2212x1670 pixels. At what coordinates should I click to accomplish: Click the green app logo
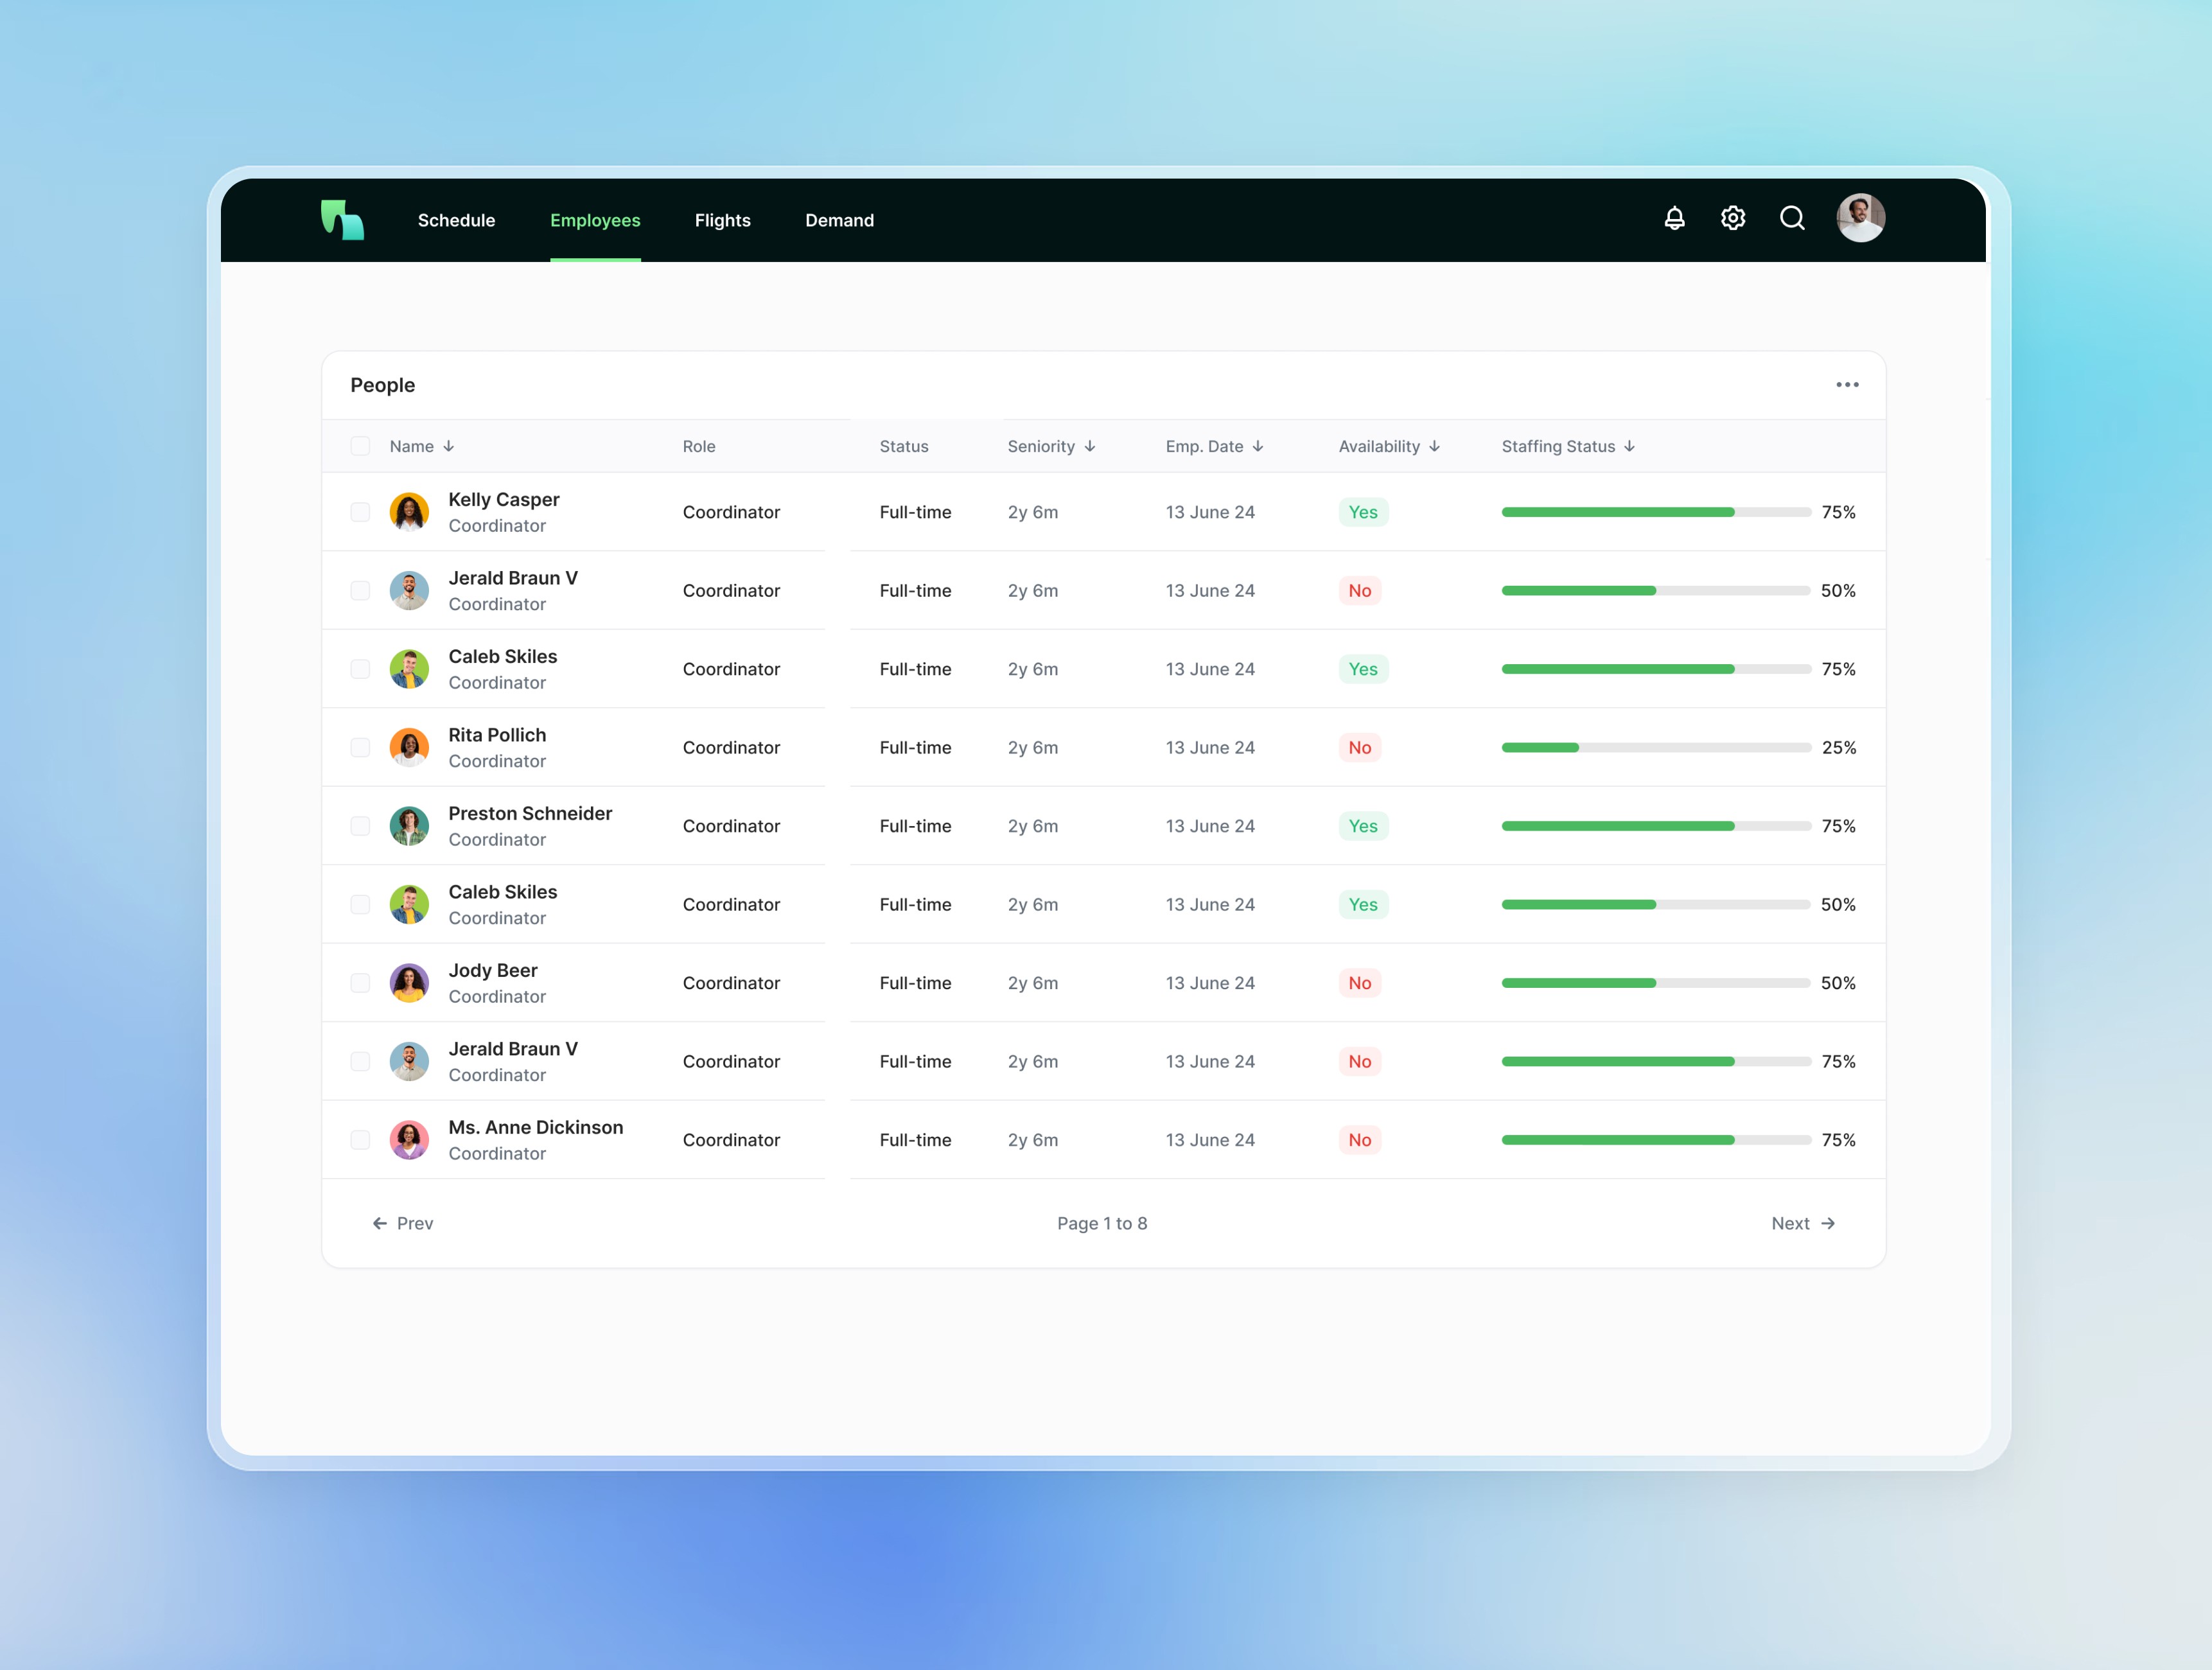(x=342, y=220)
